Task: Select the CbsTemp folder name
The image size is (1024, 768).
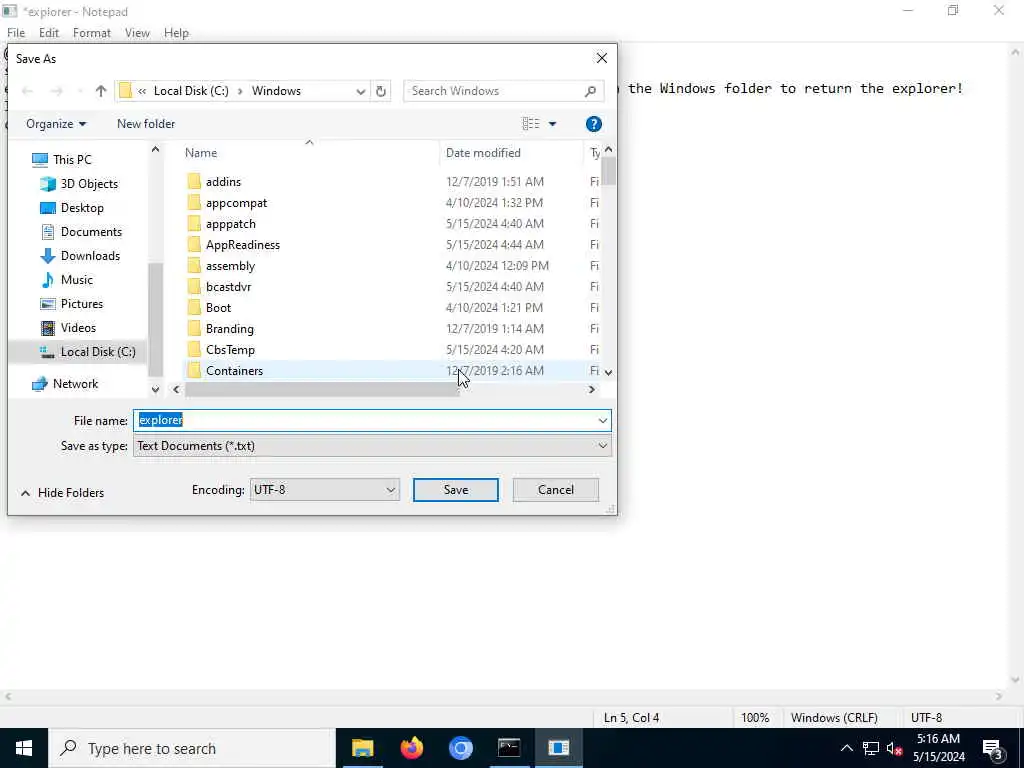Action: [231, 350]
